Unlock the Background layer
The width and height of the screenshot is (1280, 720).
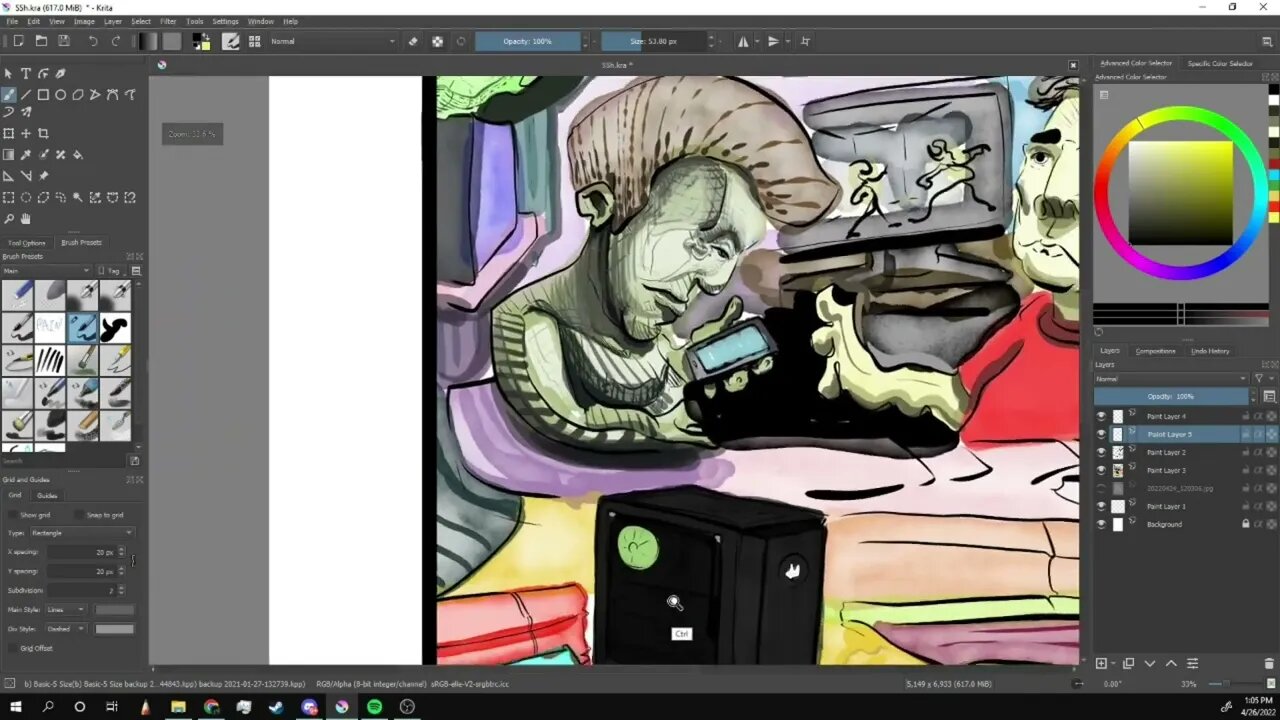click(1245, 524)
